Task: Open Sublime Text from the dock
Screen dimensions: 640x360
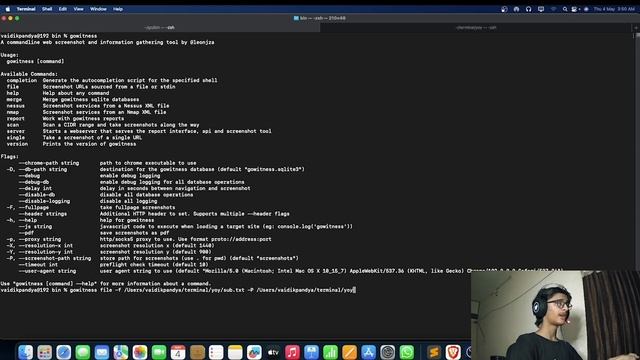Action: 434,352
